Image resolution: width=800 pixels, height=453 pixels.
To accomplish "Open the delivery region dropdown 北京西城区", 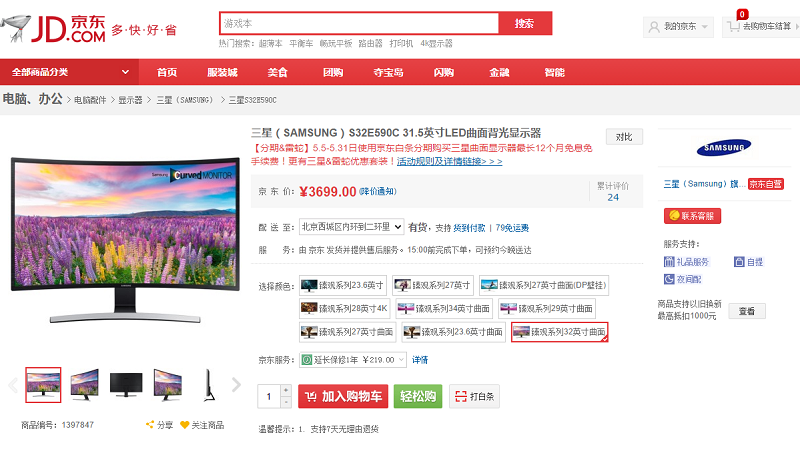I will (352, 227).
